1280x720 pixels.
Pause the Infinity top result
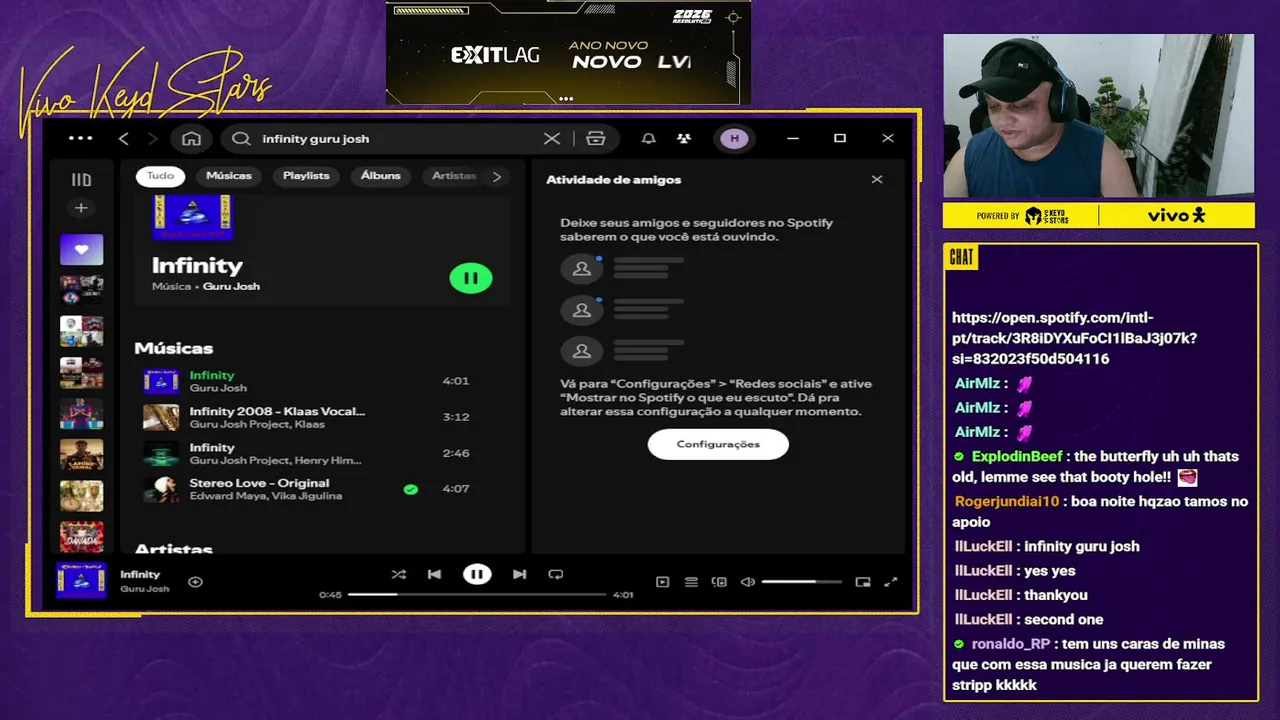471,278
